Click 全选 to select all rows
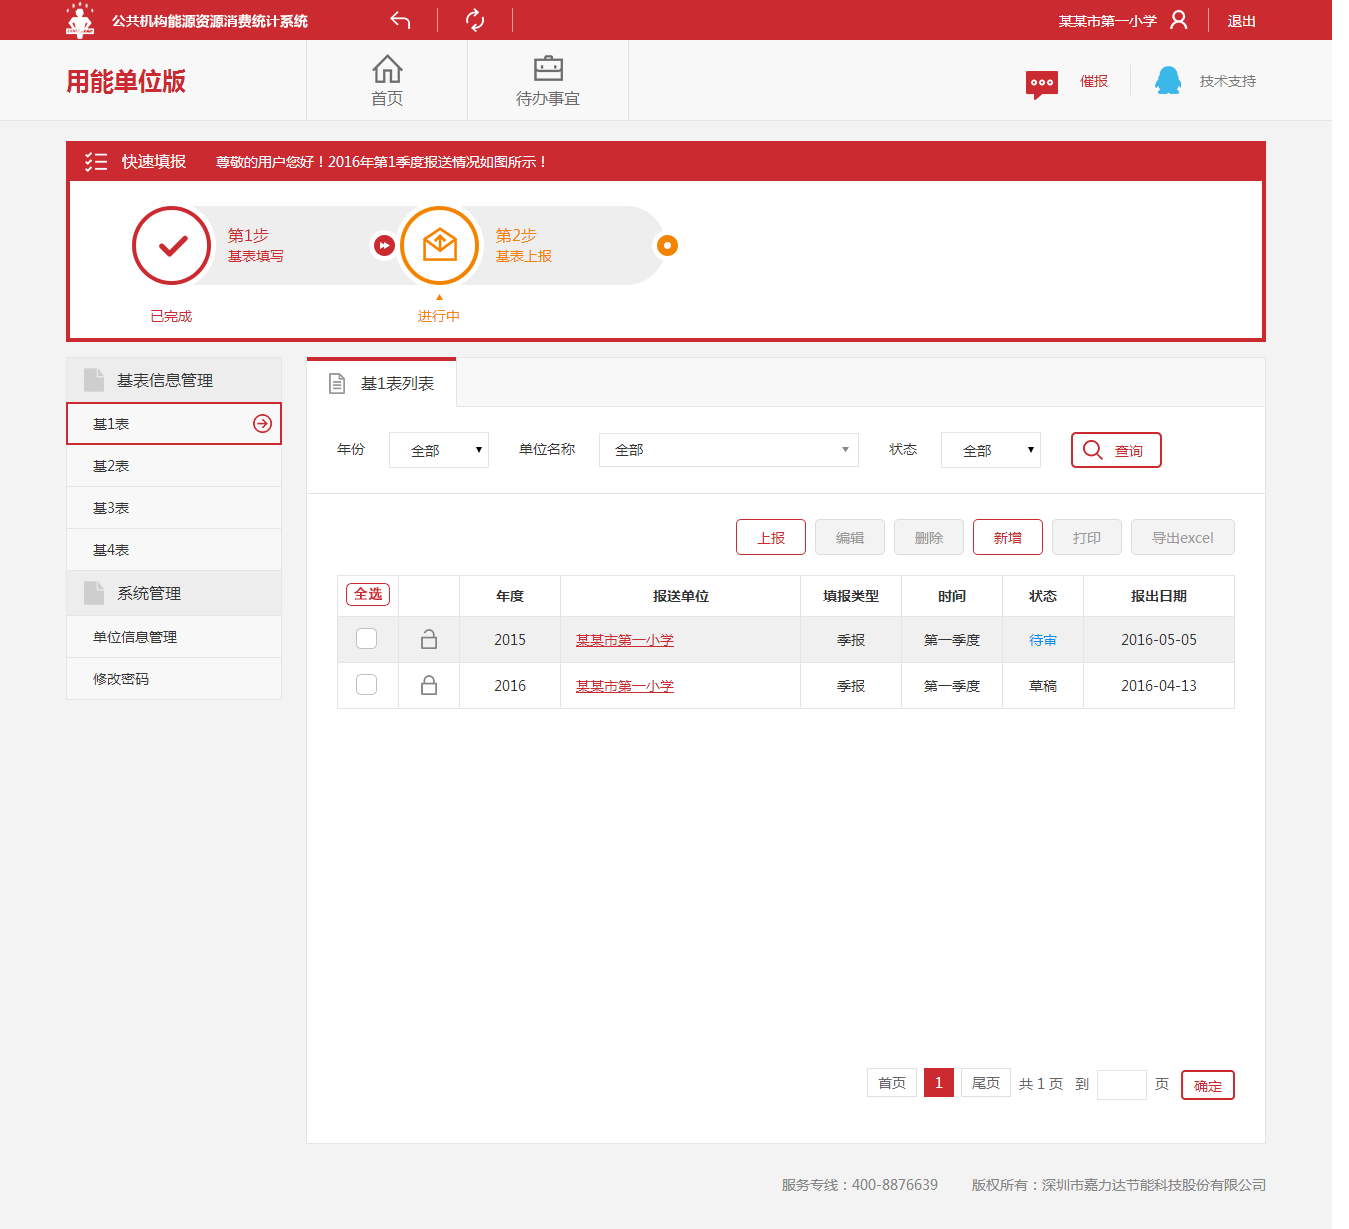Viewport: 1349px width, 1229px height. tap(367, 594)
